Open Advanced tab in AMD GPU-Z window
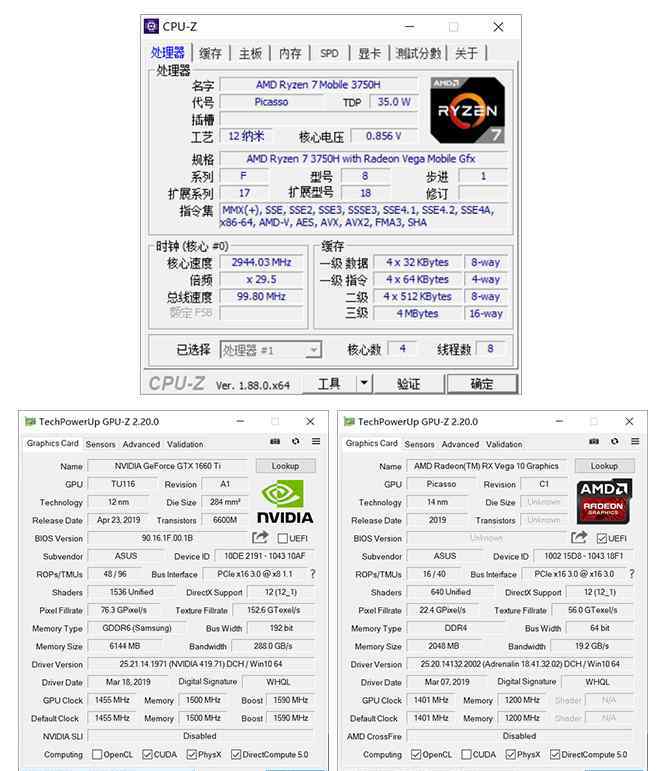The width and height of the screenshot is (668, 771). [x=460, y=444]
